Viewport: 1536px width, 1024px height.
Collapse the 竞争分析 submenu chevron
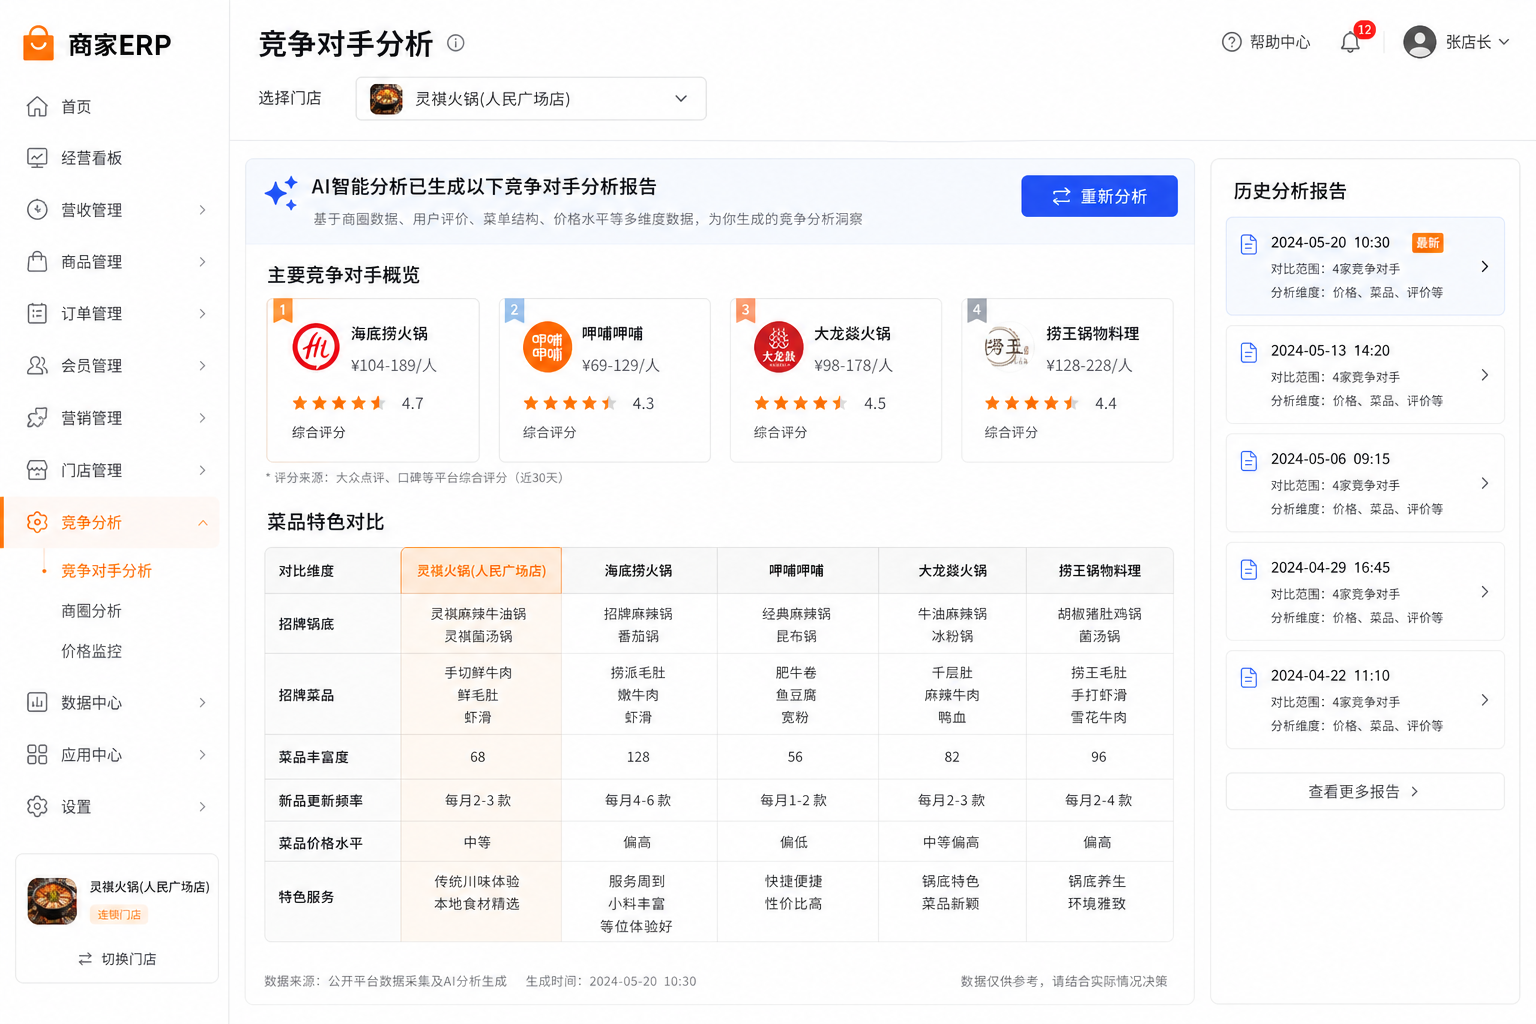point(202,522)
